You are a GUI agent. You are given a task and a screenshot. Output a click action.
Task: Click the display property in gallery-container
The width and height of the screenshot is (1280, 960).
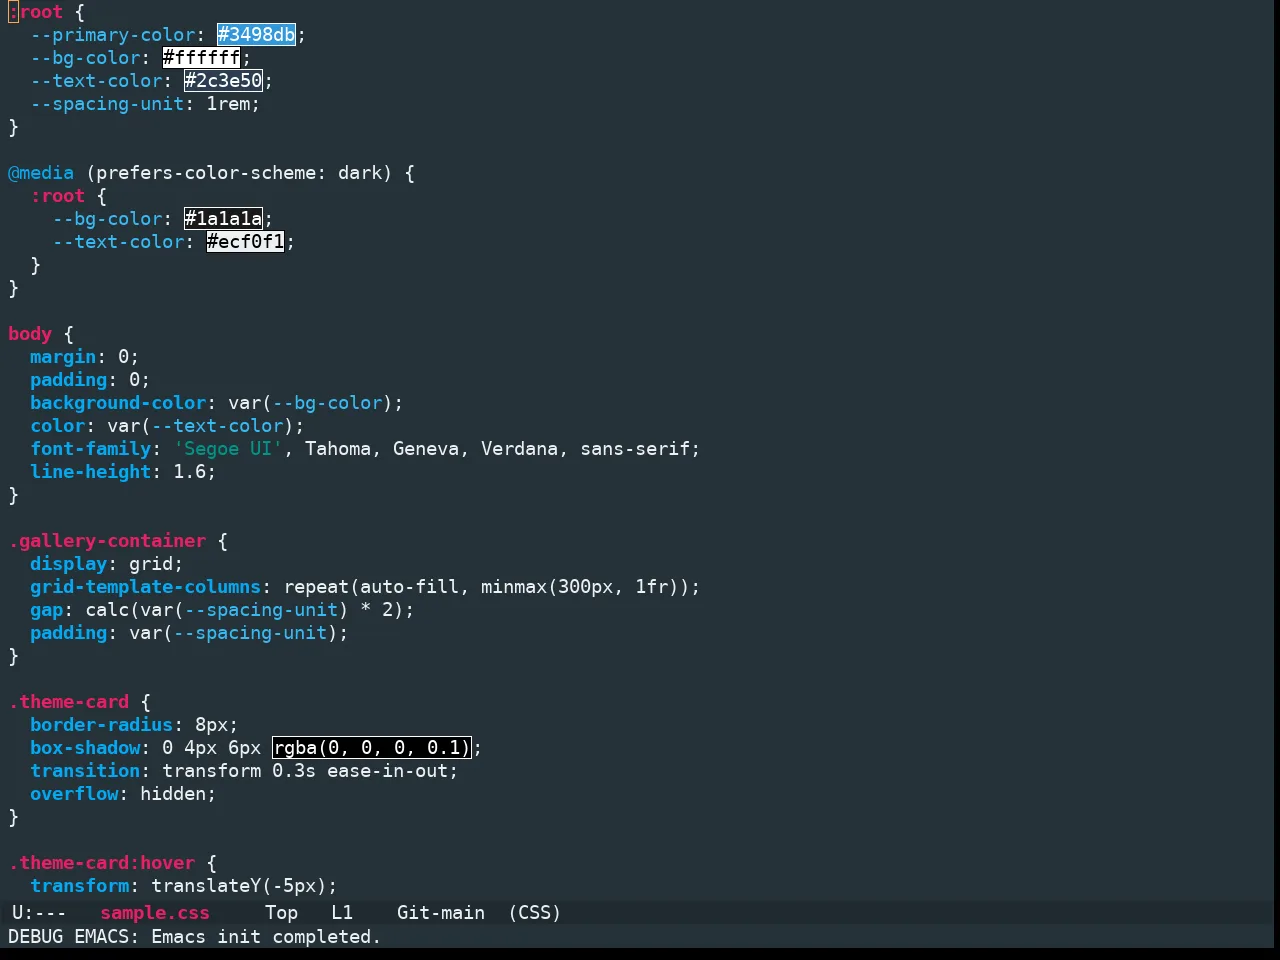pyautogui.click(x=69, y=564)
